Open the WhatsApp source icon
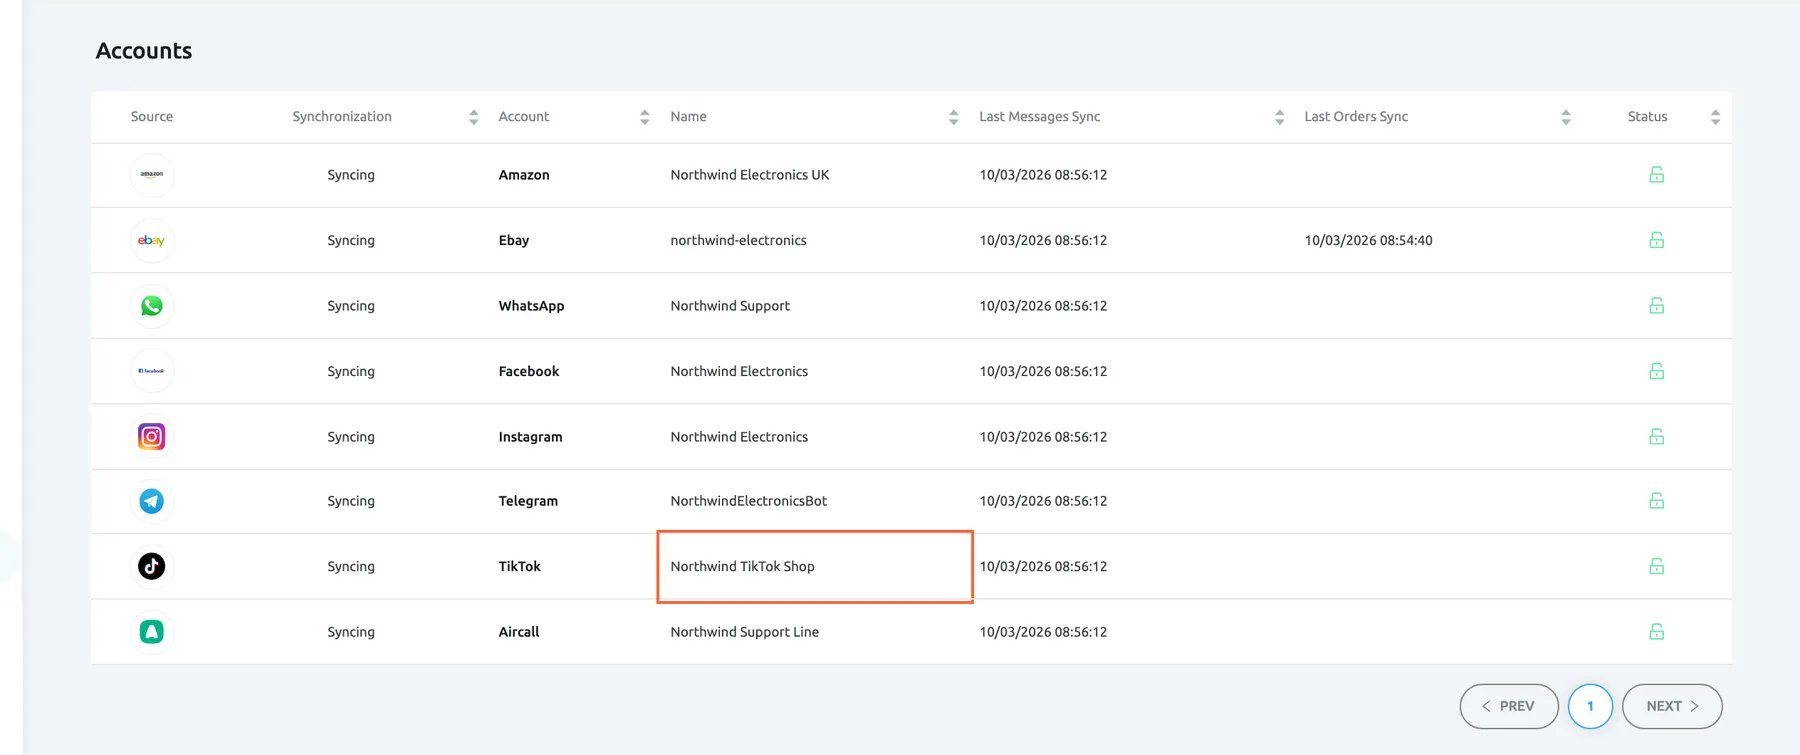Image resolution: width=1800 pixels, height=755 pixels. point(152,306)
